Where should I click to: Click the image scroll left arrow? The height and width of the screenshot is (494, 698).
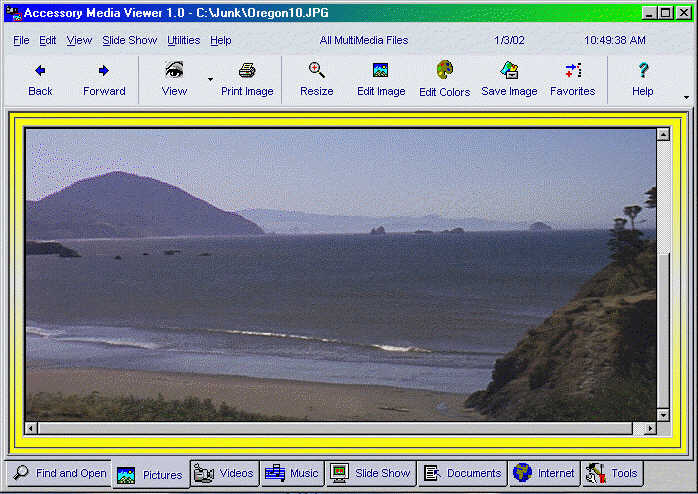click(x=31, y=429)
